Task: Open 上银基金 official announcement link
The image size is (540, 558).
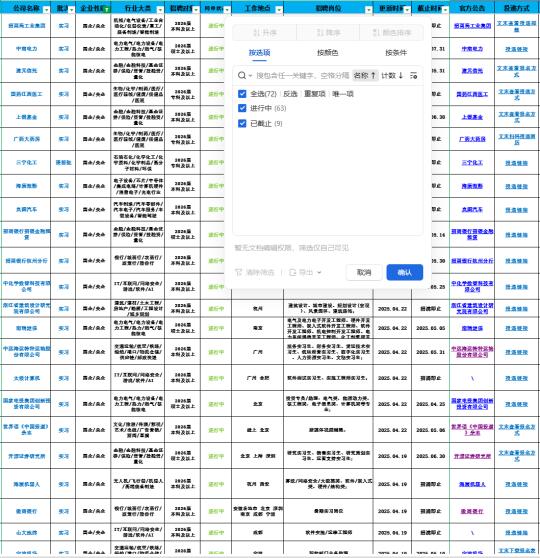Action: [472, 117]
